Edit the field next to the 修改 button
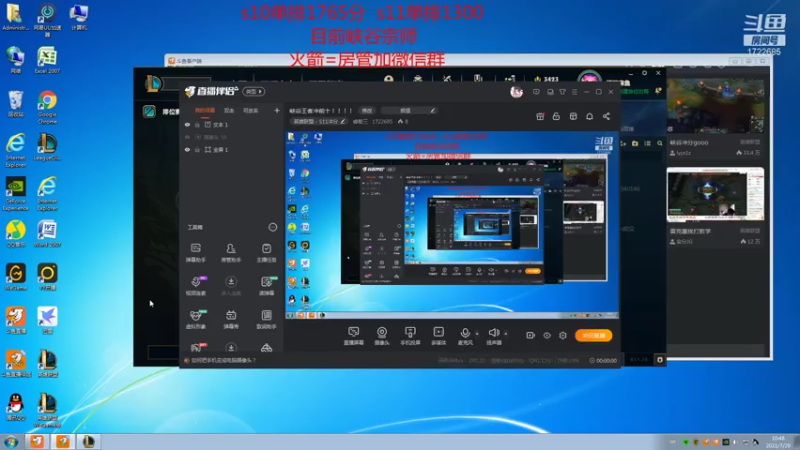 point(408,110)
